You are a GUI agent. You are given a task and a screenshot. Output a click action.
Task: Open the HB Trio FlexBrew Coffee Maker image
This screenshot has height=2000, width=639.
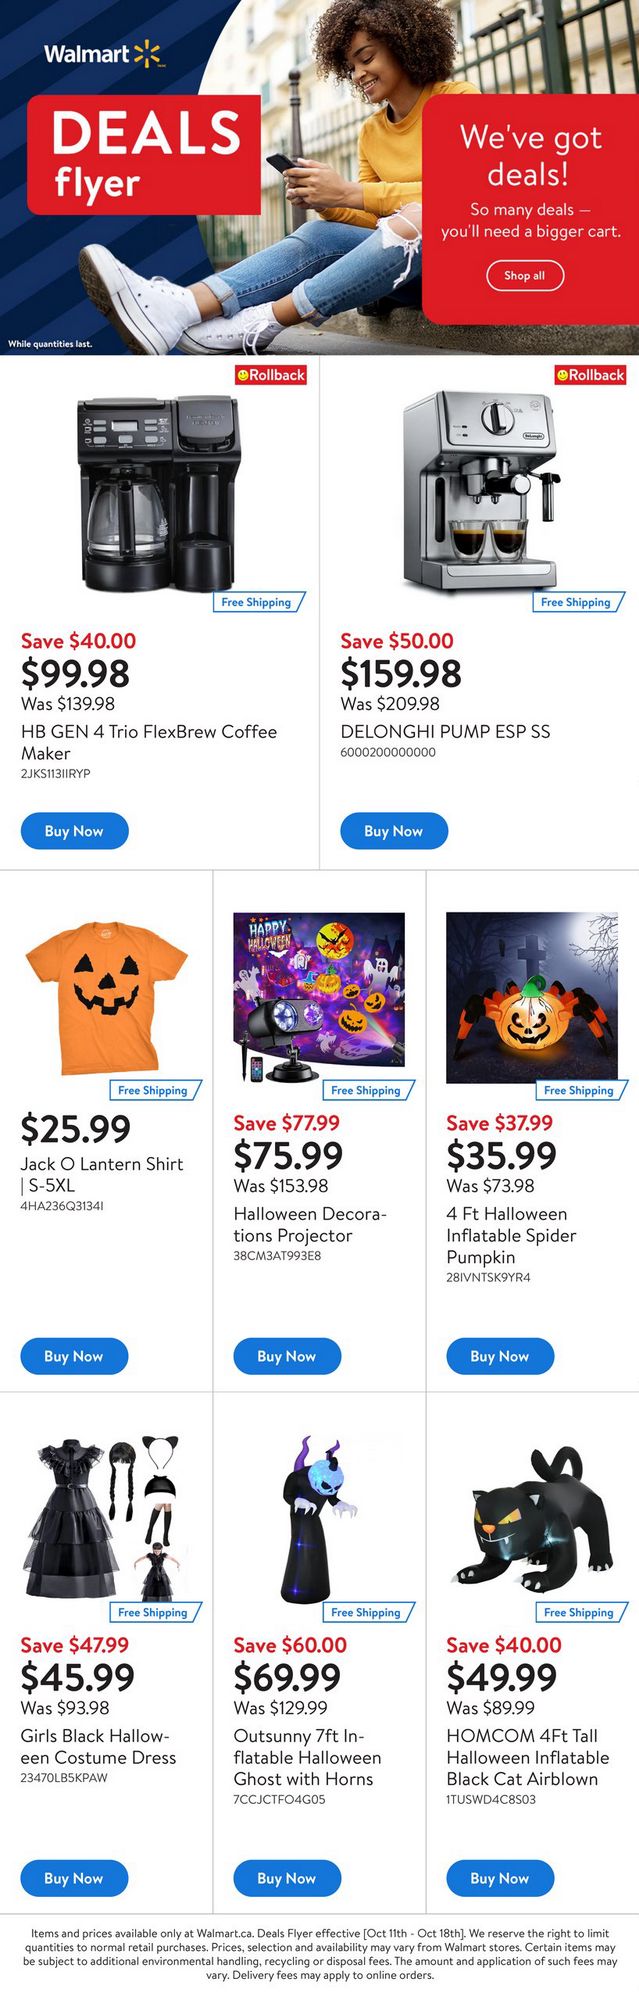(x=159, y=492)
